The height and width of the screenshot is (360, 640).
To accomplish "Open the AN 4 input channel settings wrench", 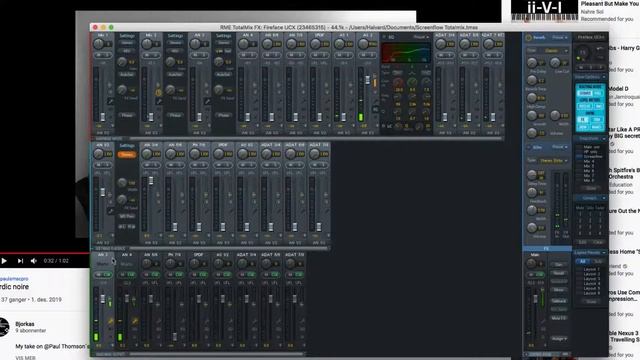I will (256, 101).
